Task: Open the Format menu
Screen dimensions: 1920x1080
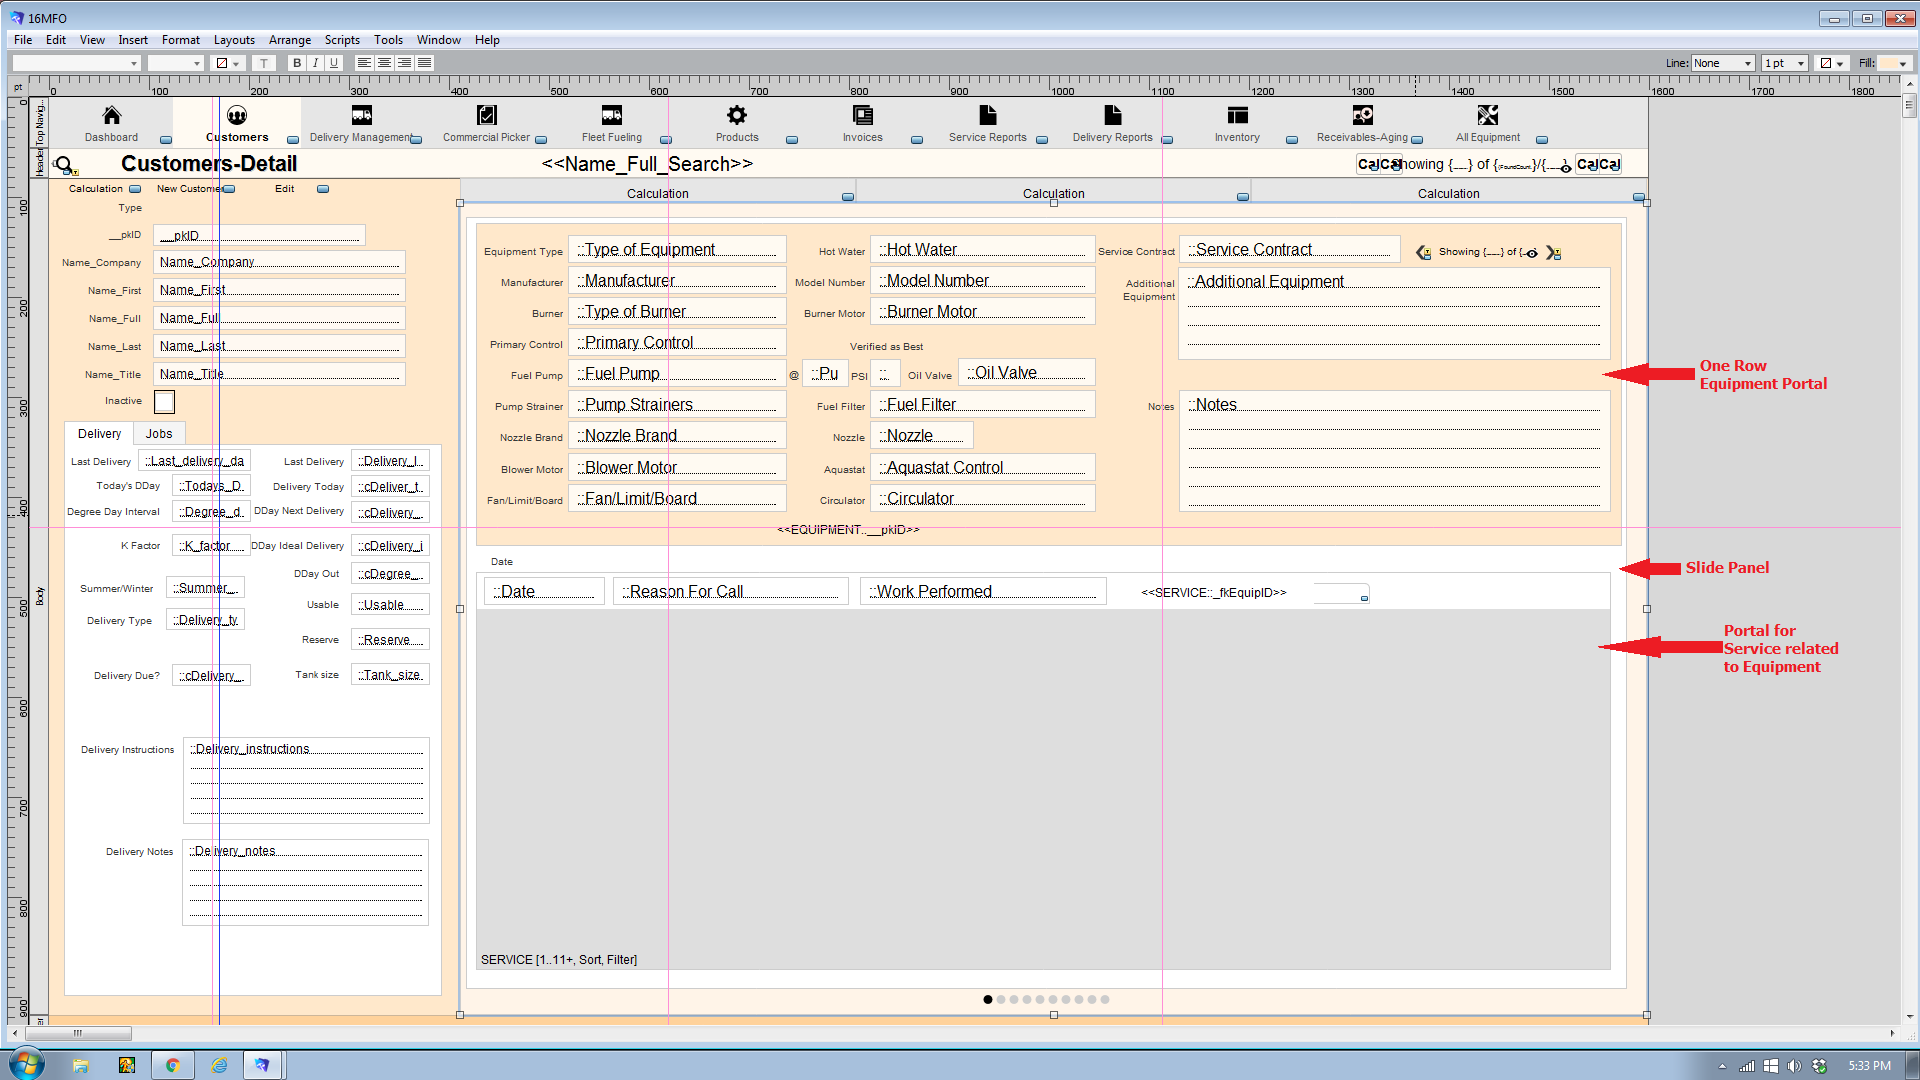Action: click(181, 40)
